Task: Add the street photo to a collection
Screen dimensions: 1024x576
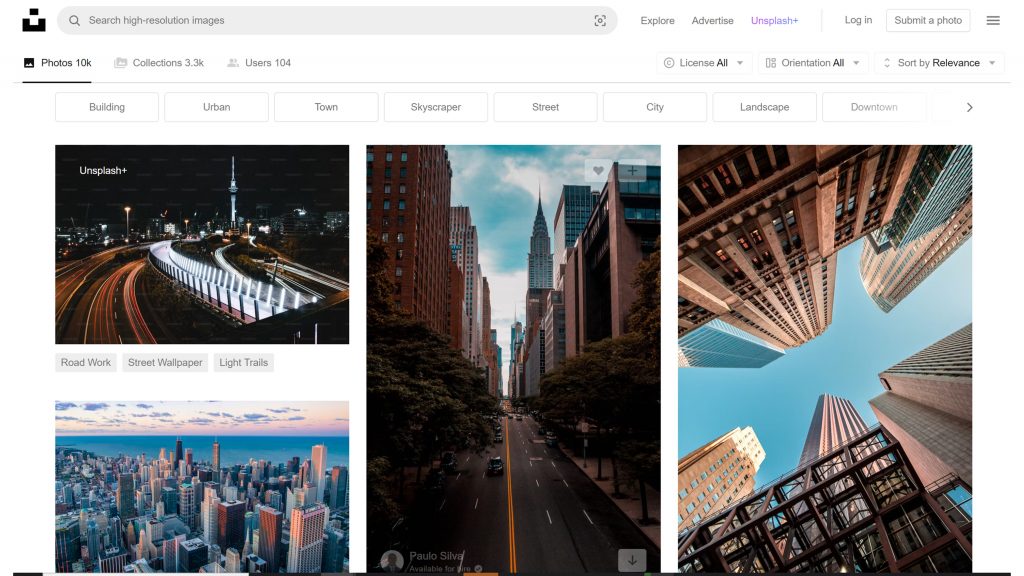Action: pyautogui.click(x=631, y=170)
